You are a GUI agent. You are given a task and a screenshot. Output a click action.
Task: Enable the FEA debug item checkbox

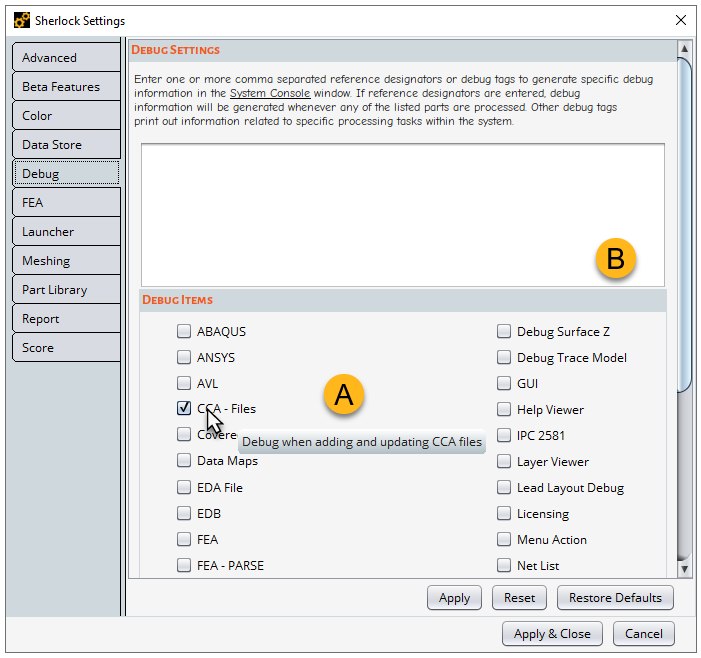point(184,539)
